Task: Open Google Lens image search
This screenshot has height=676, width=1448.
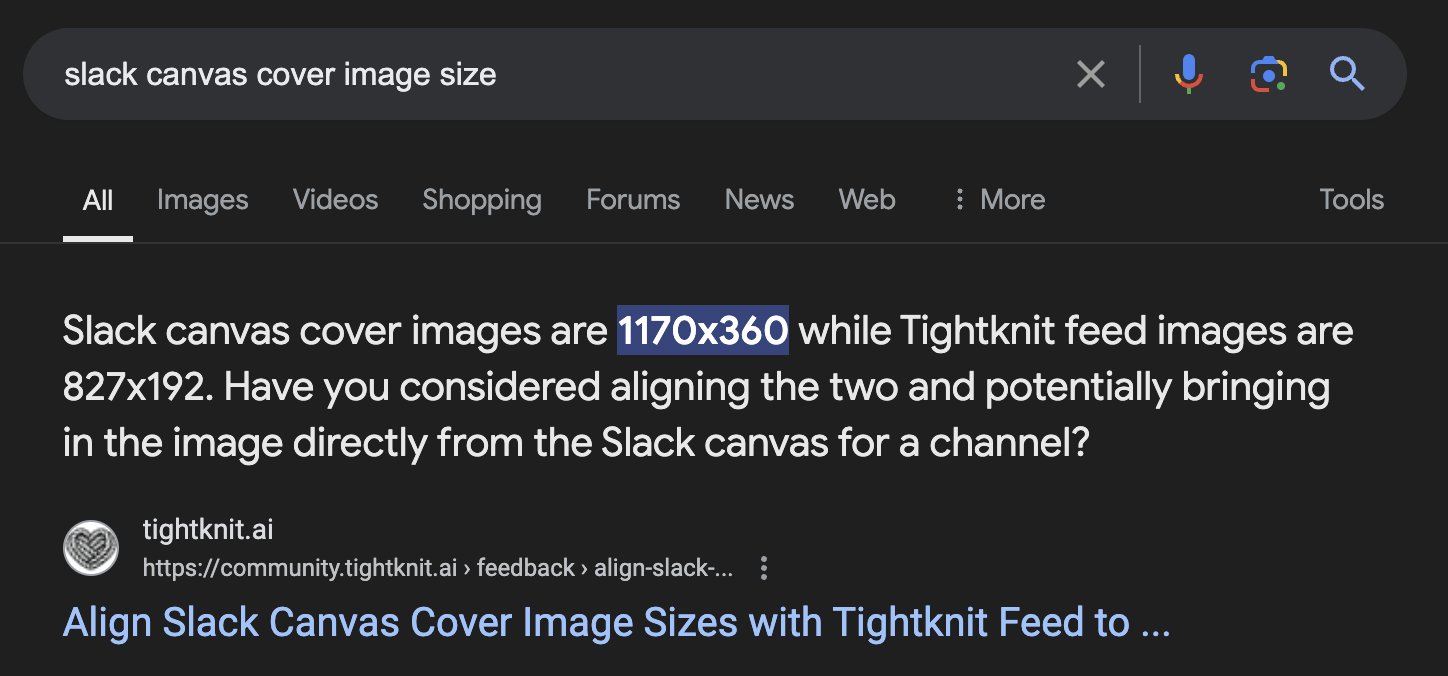Action: pyautogui.click(x=1268, y=74)
